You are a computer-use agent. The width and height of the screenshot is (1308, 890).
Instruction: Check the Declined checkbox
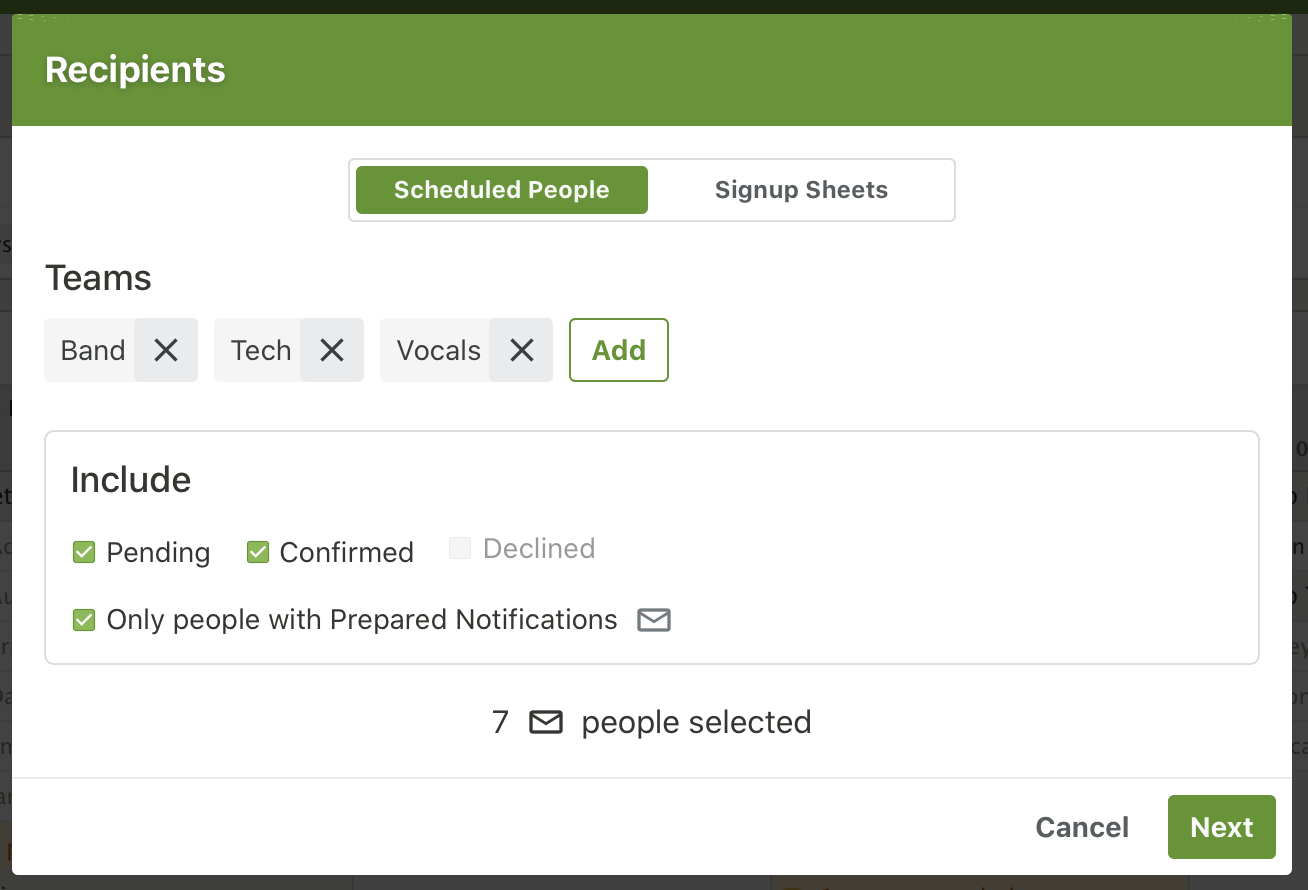coord(460,548)
